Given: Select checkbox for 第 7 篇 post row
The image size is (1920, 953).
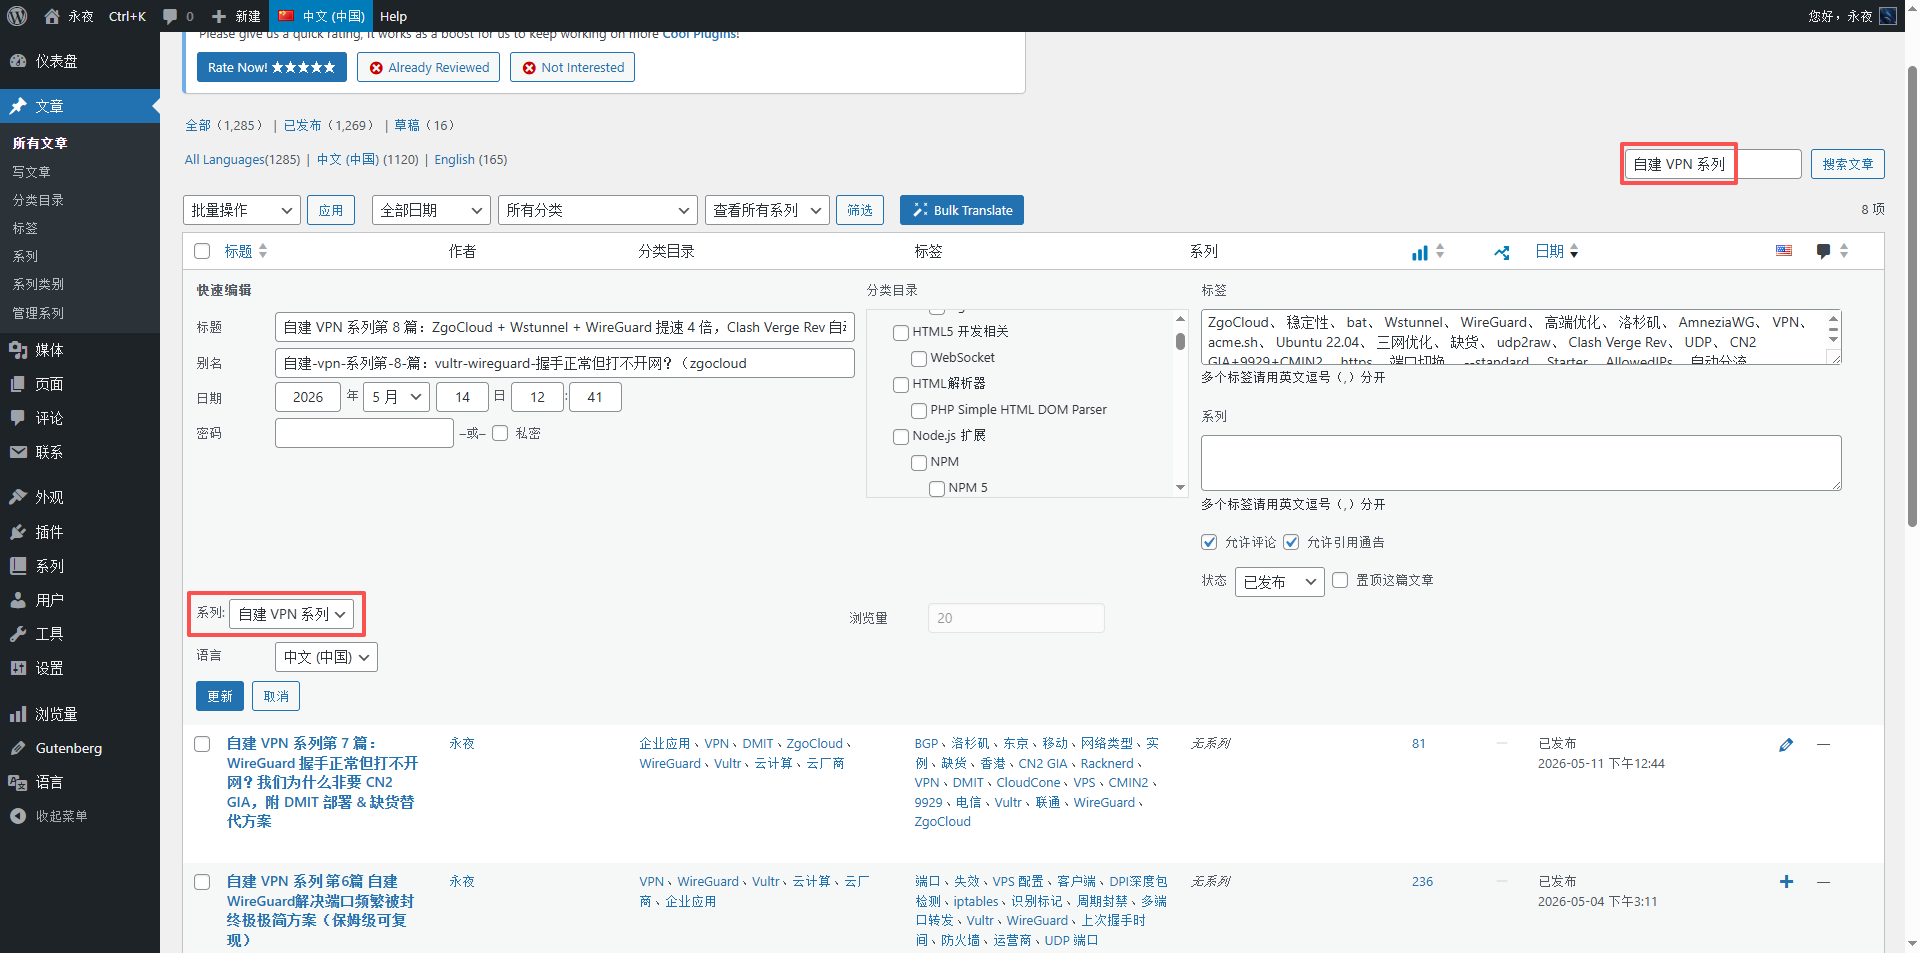Looking at the screenshot, I should (202, 744).
